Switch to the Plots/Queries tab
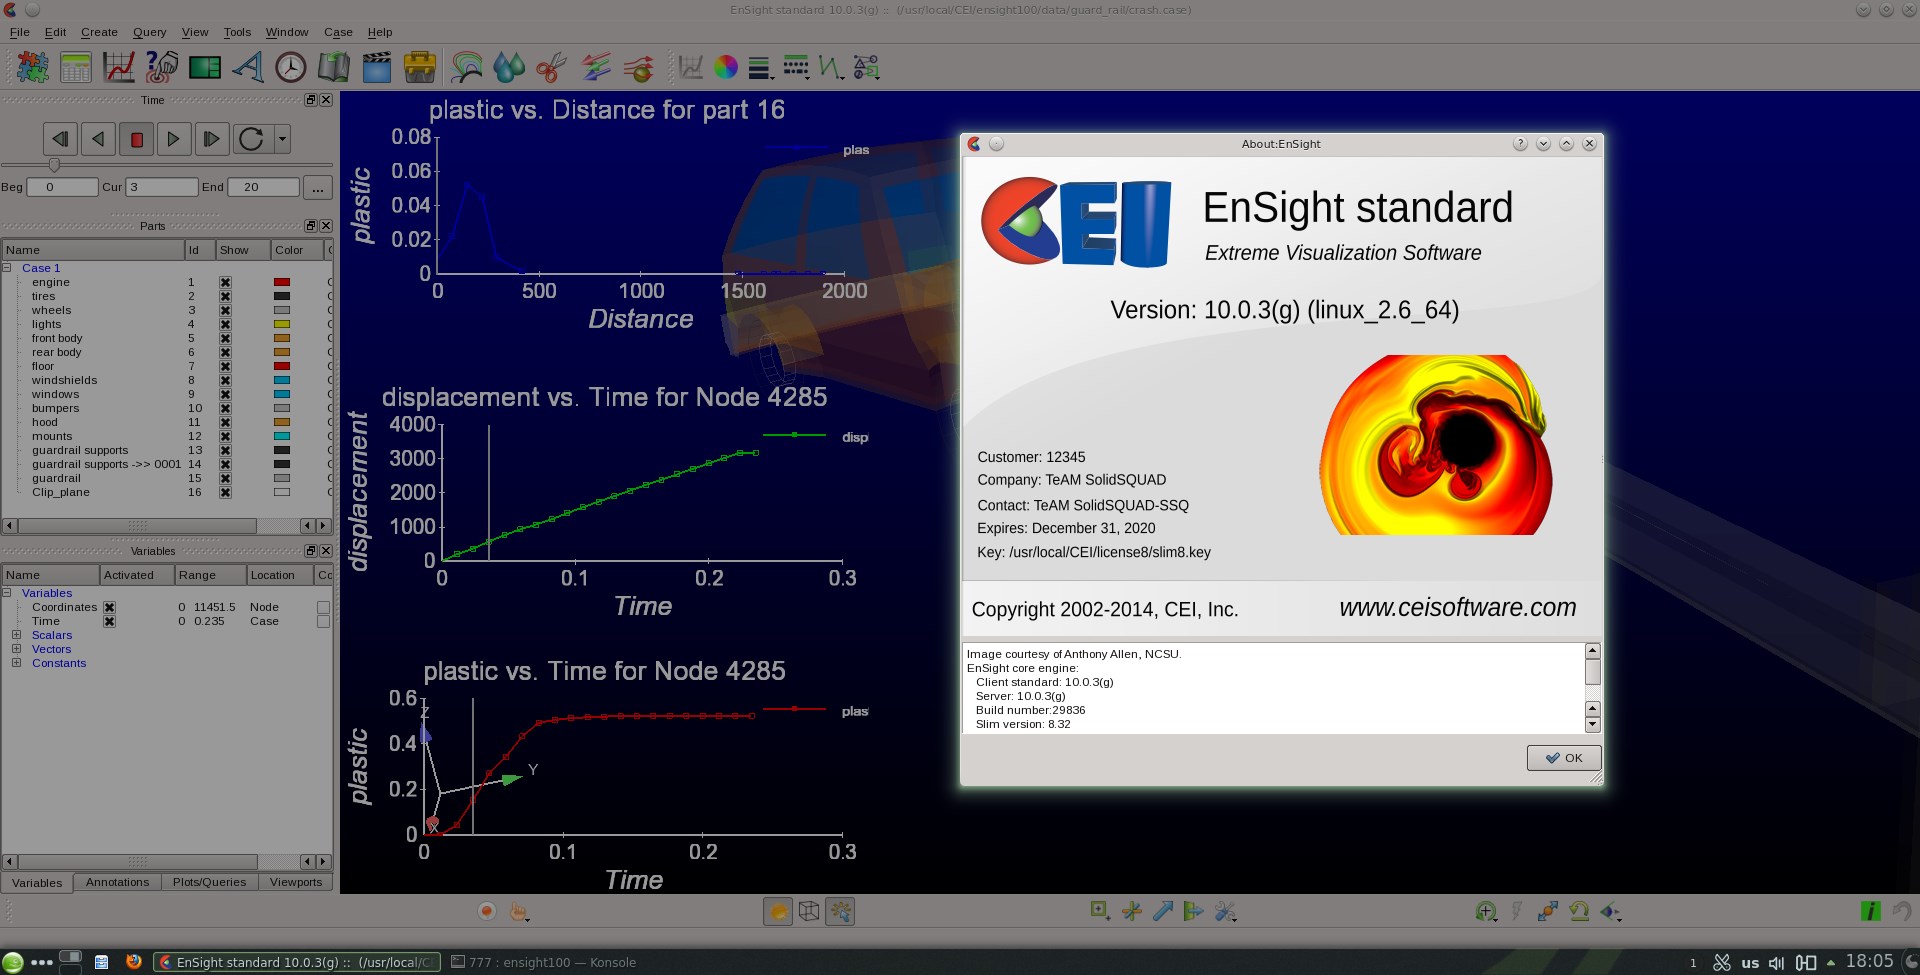This screenshot has width=1920, height=975. click(209, 882)
